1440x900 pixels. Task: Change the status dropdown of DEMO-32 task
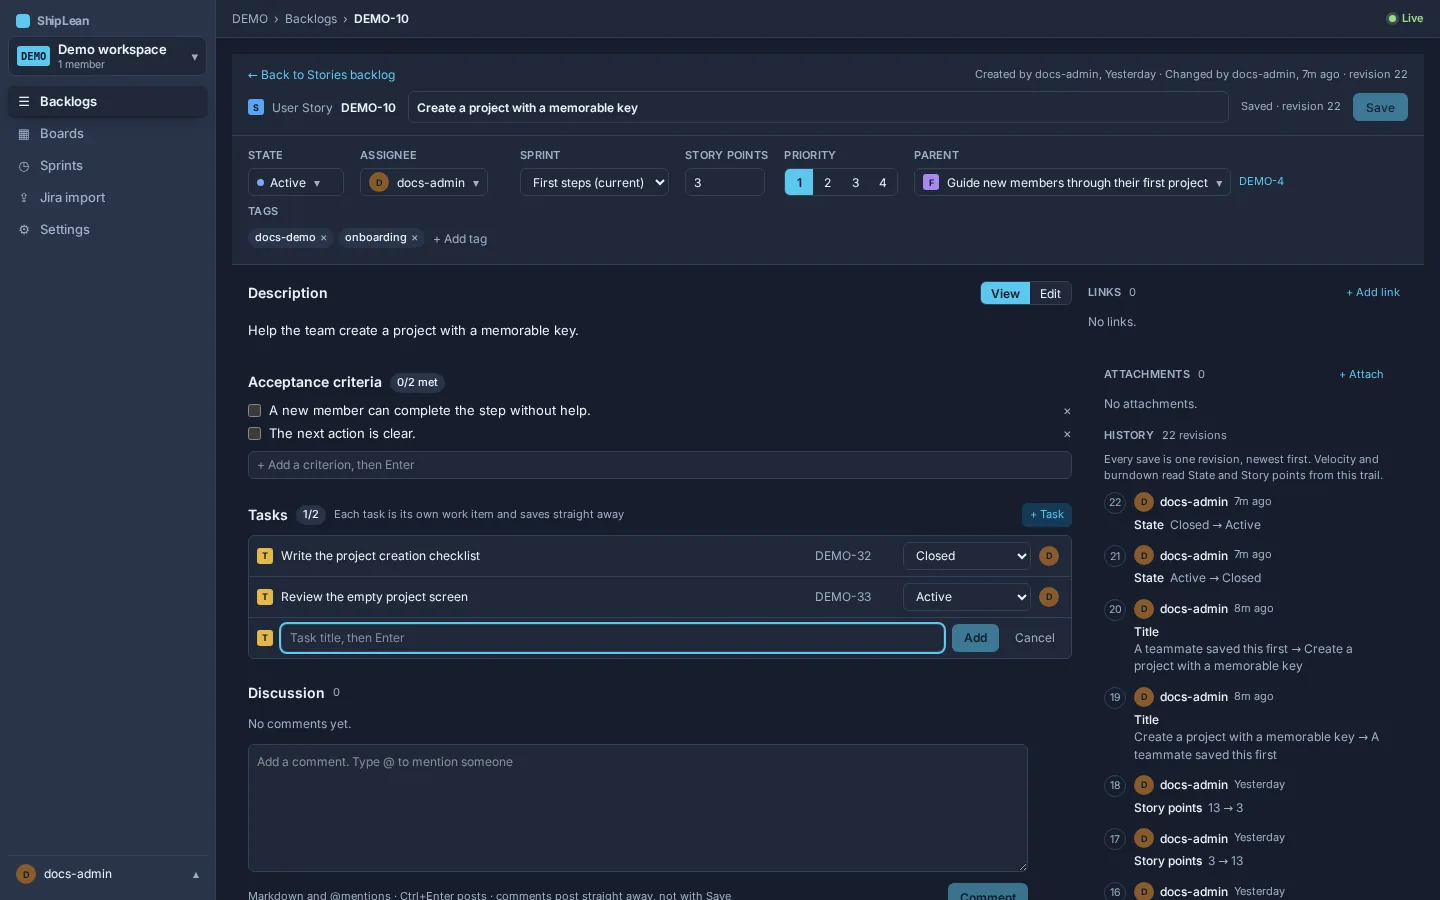967,556
